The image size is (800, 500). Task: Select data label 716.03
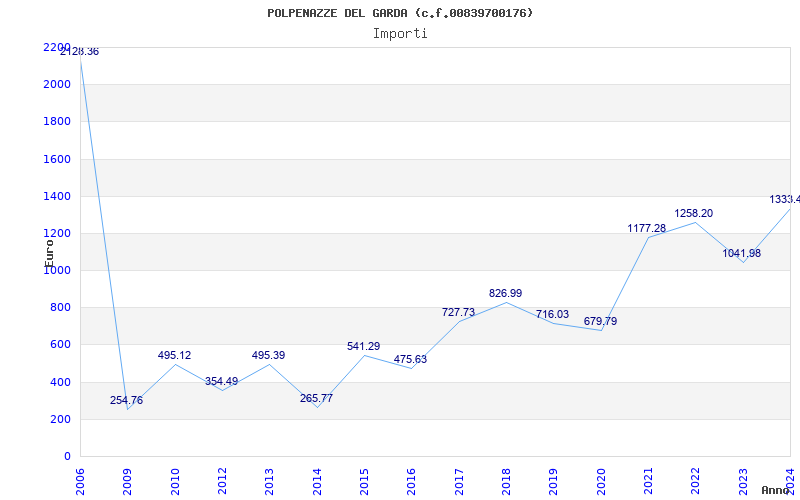click(x=553, y=315)
